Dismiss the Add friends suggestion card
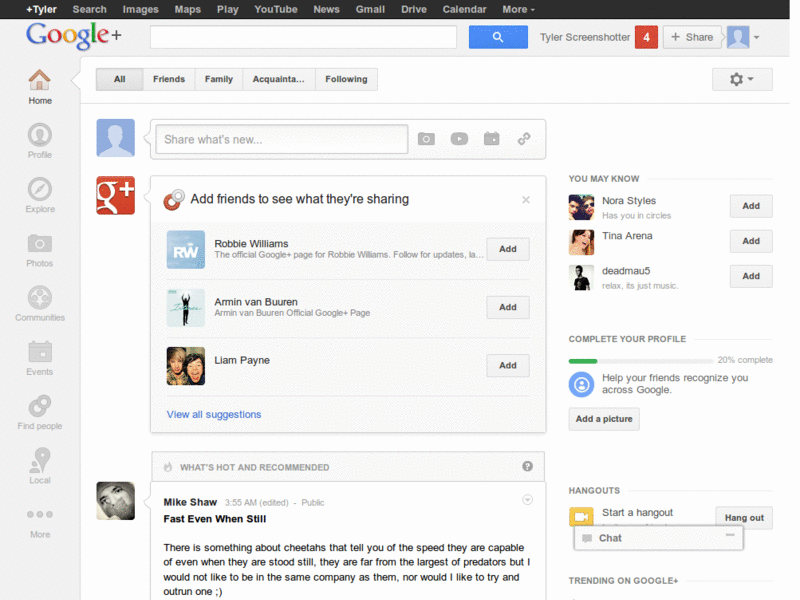Screen dimensions: 800x600 pos(526,200)
